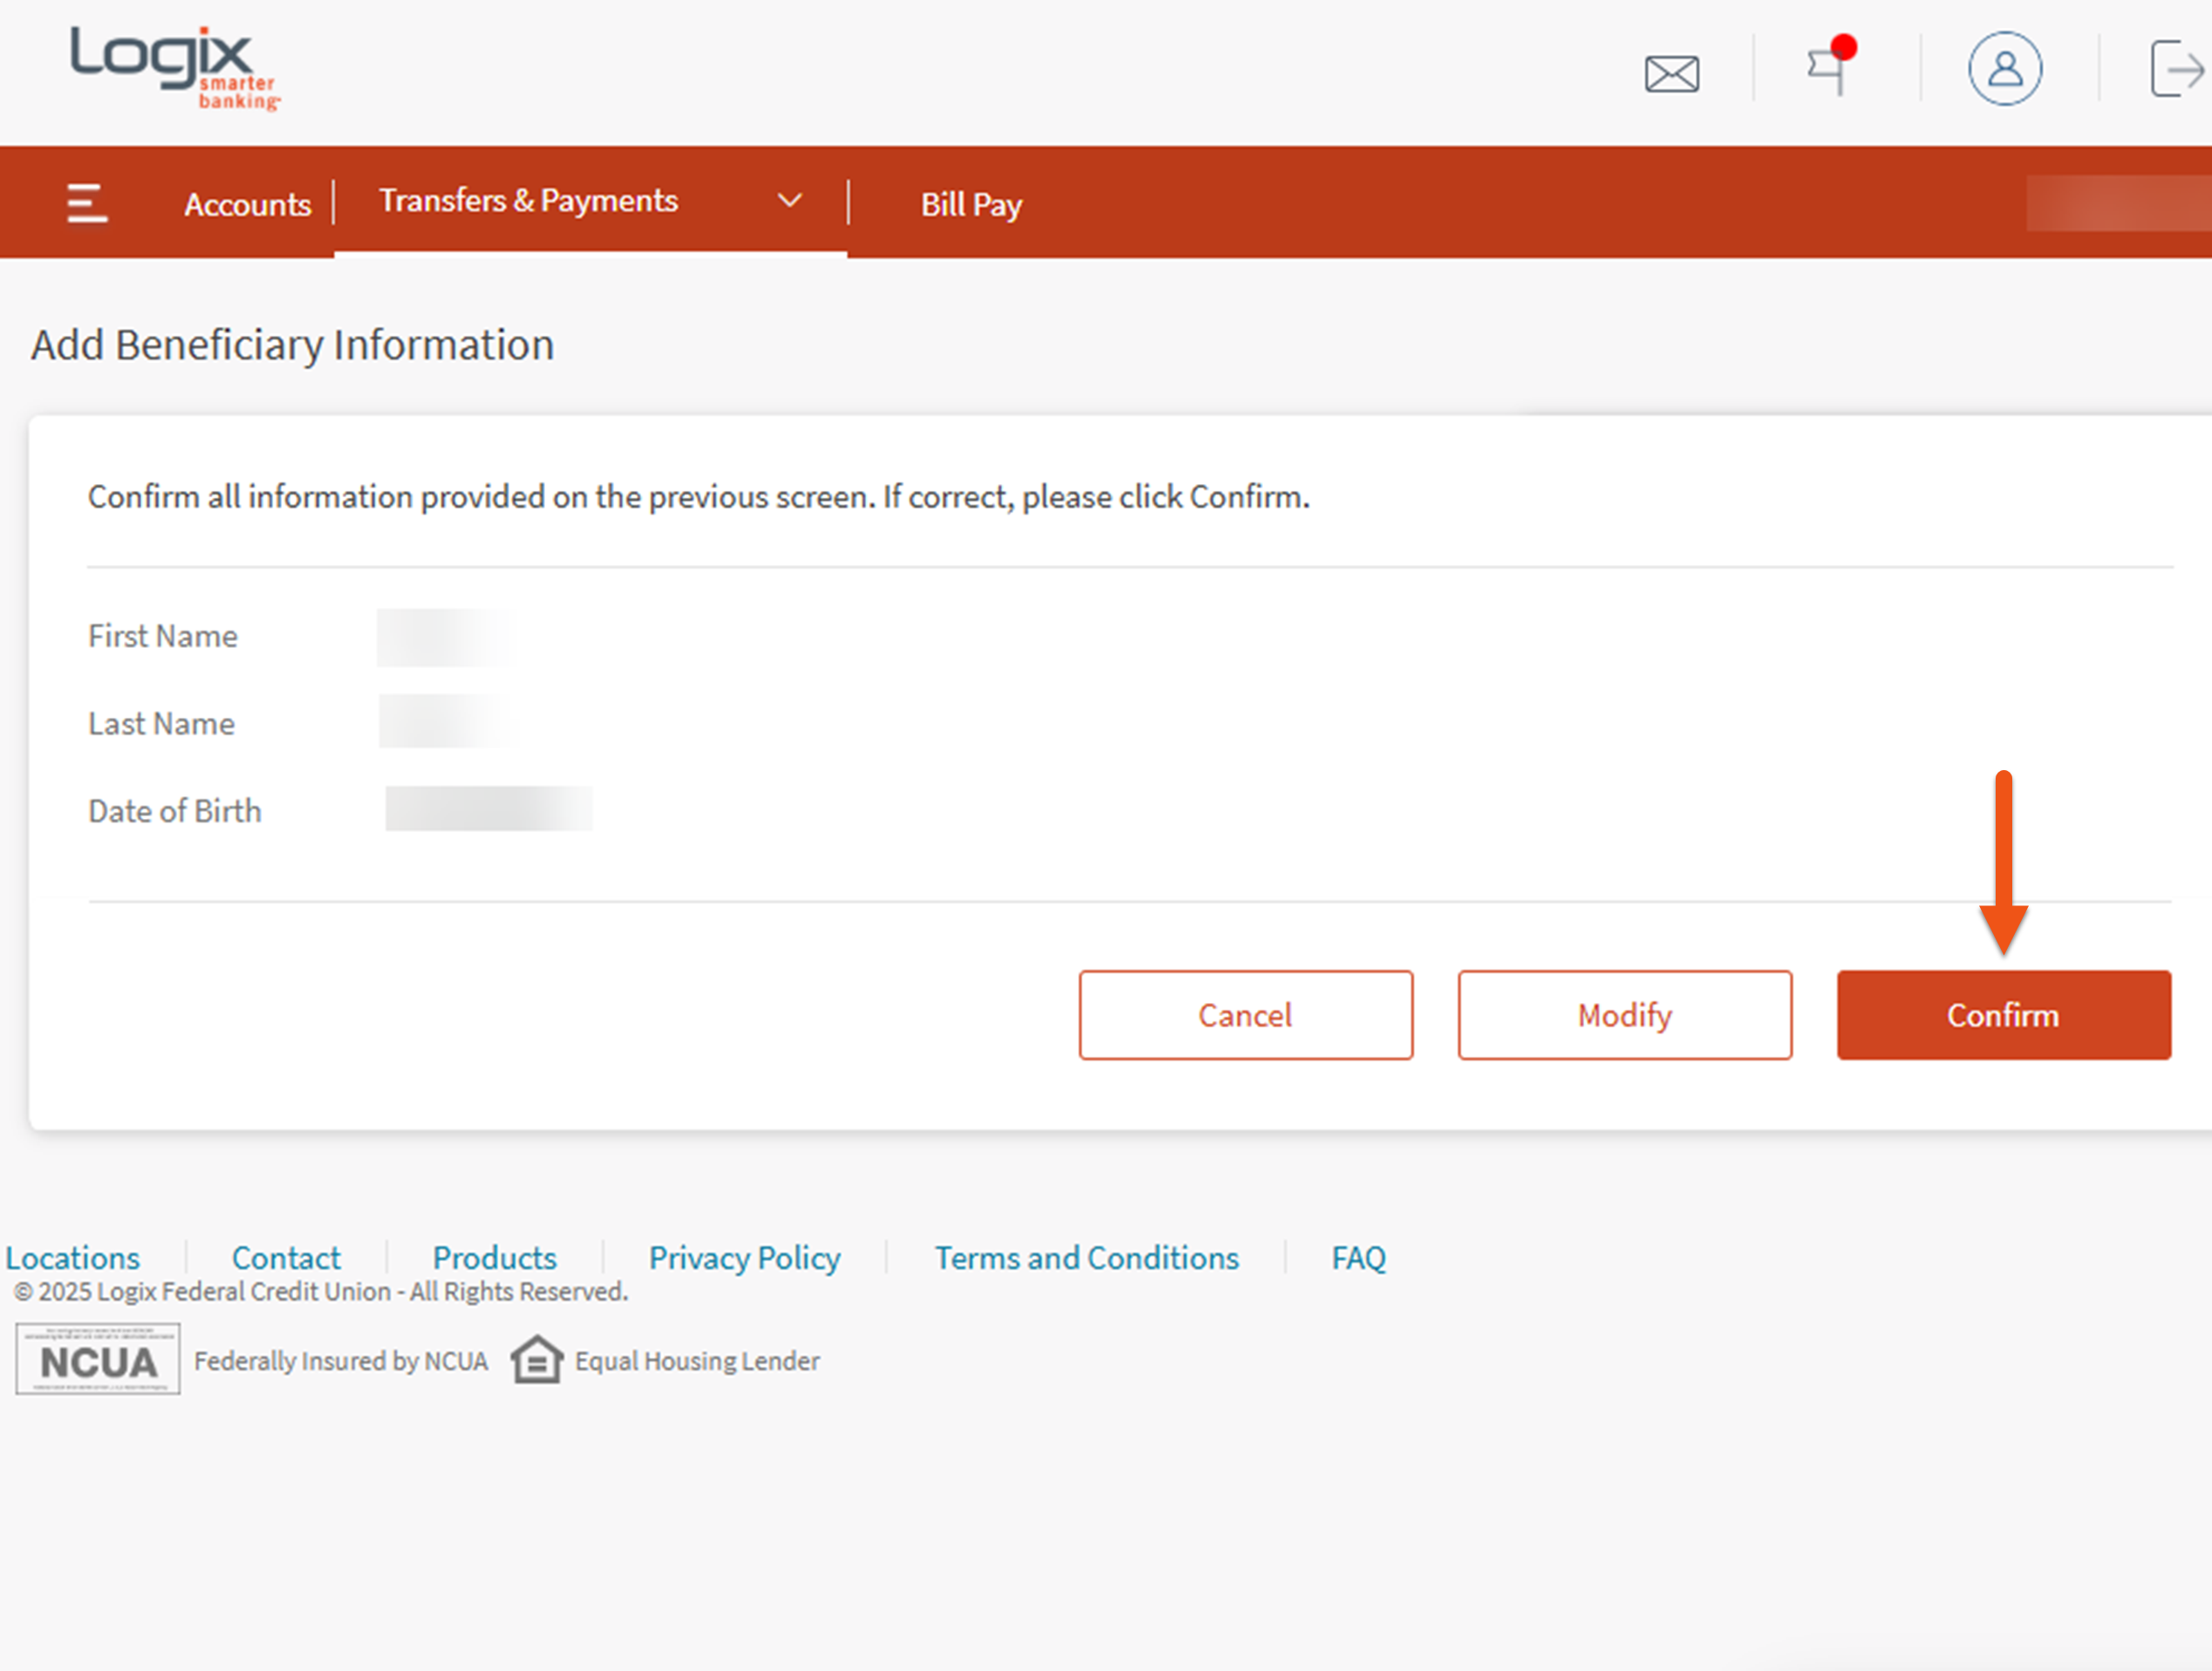Open Terms and Conditions link
This screenshot has width=2212, height=1671.
pos(1086,1257)
